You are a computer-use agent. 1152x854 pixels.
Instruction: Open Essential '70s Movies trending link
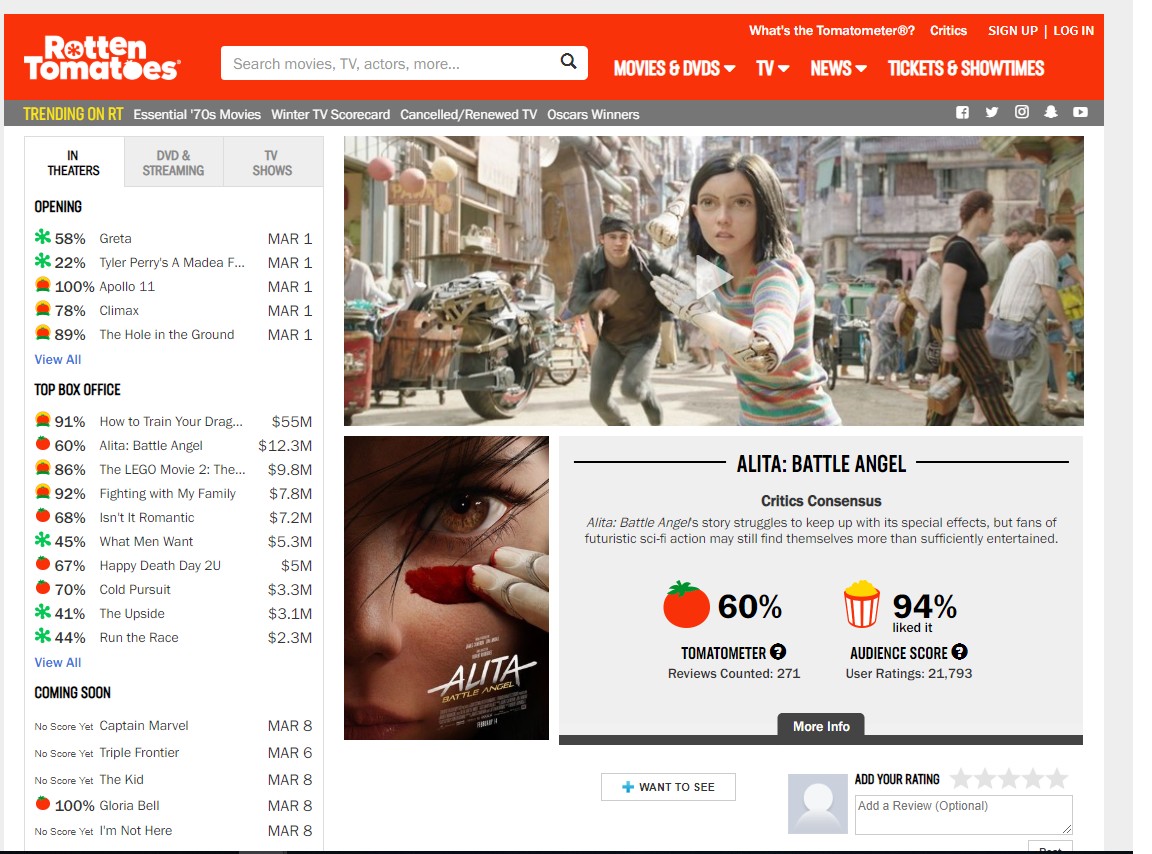[x=197, y=115]
